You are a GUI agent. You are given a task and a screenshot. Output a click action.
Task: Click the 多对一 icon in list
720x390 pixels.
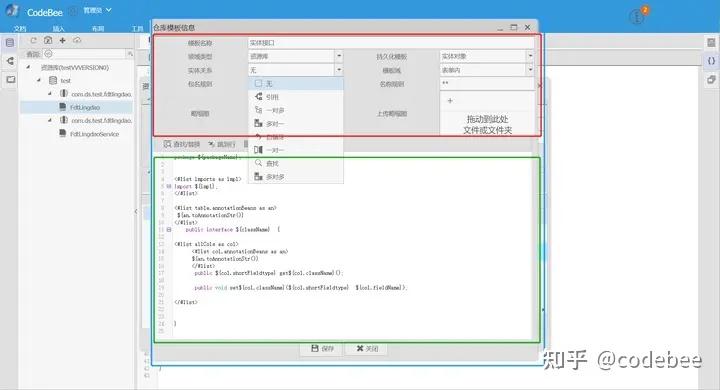[x=259, y=123]
